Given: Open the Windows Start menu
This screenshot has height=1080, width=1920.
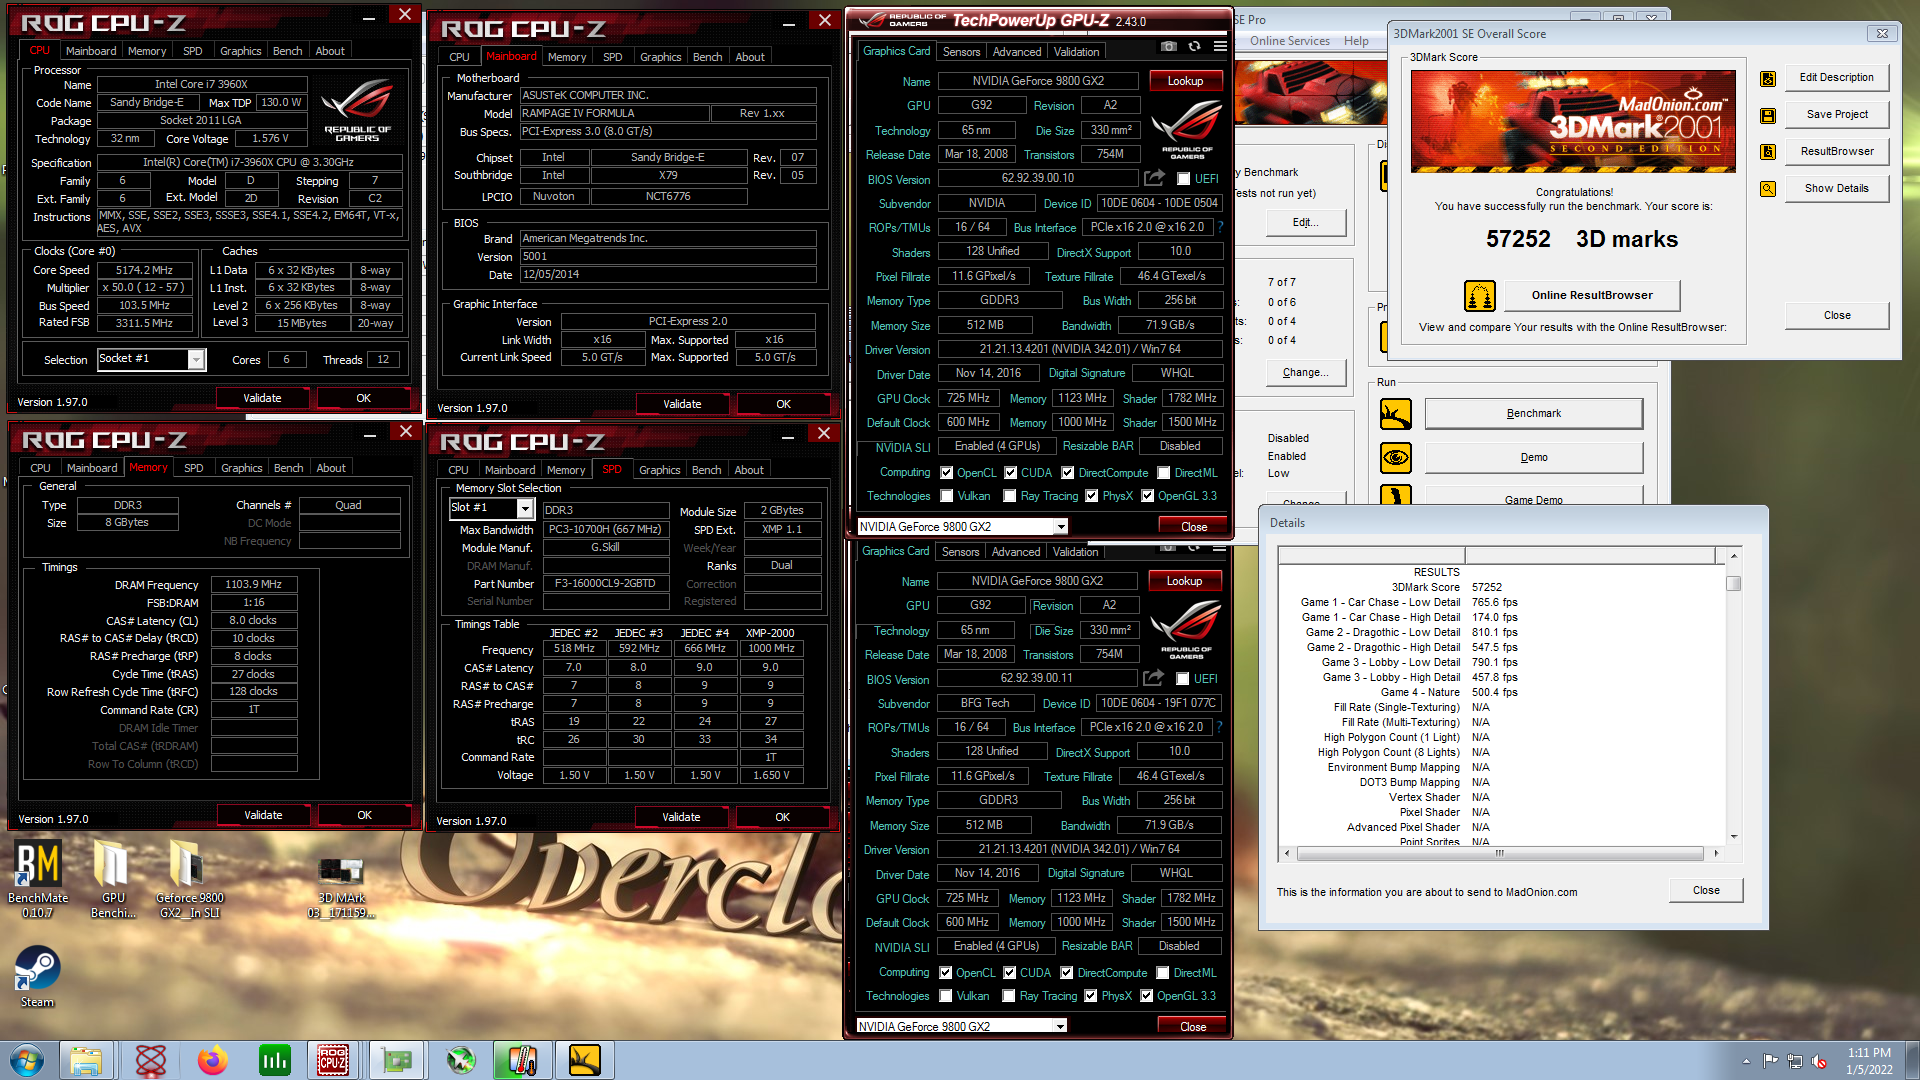Looking at the screenshot, I should [x=27, y=1060].
